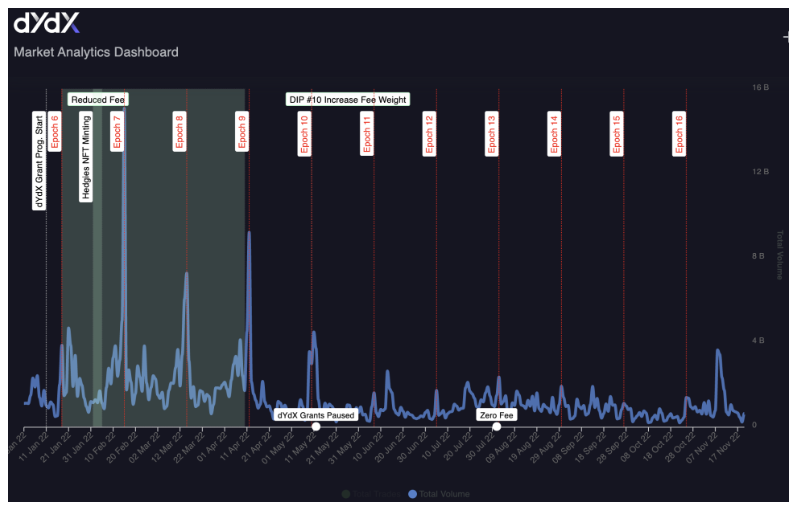796x508 pixels.
Task: Select the Epoch 8 annotation label
Action: [179, 131]
